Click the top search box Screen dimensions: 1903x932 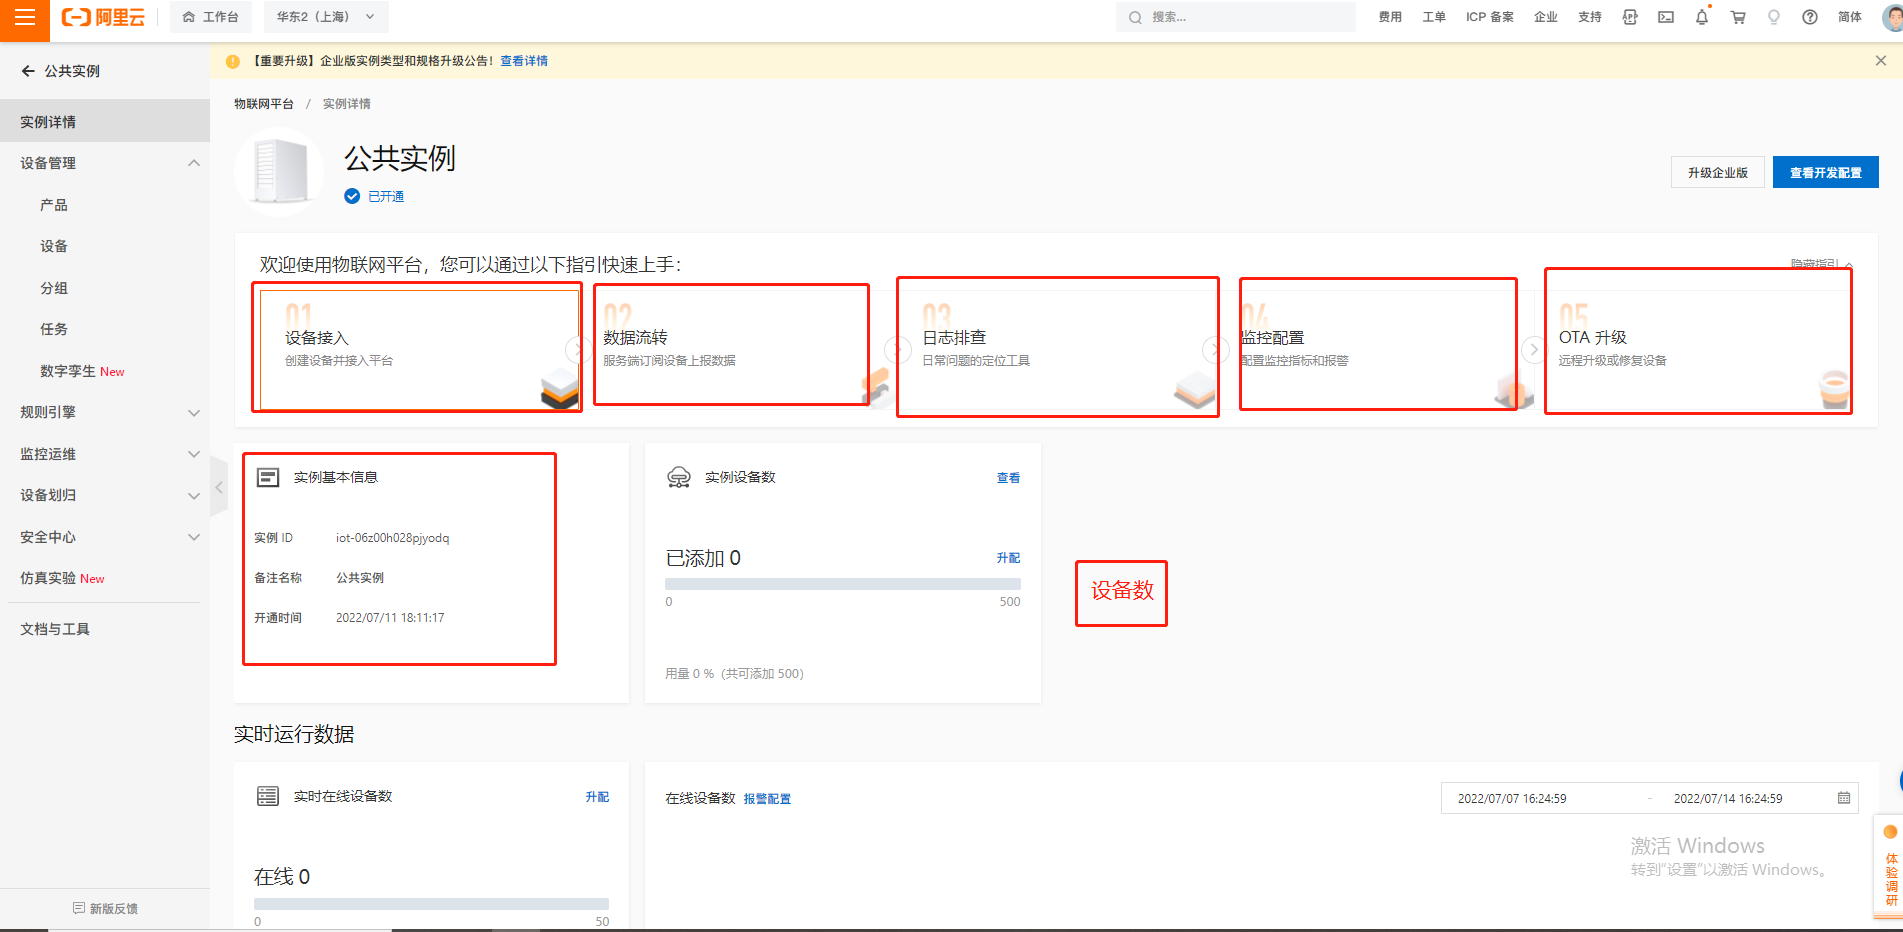1235,17
